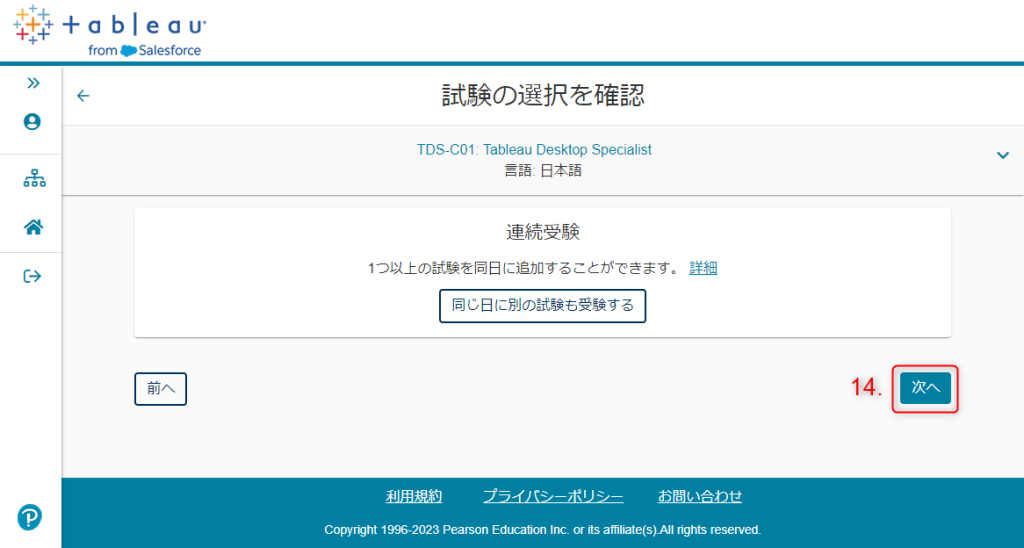The width and height of the screenshot is (1024, 548).
Task: Click the 次へ next button
Action: [925, 388]
